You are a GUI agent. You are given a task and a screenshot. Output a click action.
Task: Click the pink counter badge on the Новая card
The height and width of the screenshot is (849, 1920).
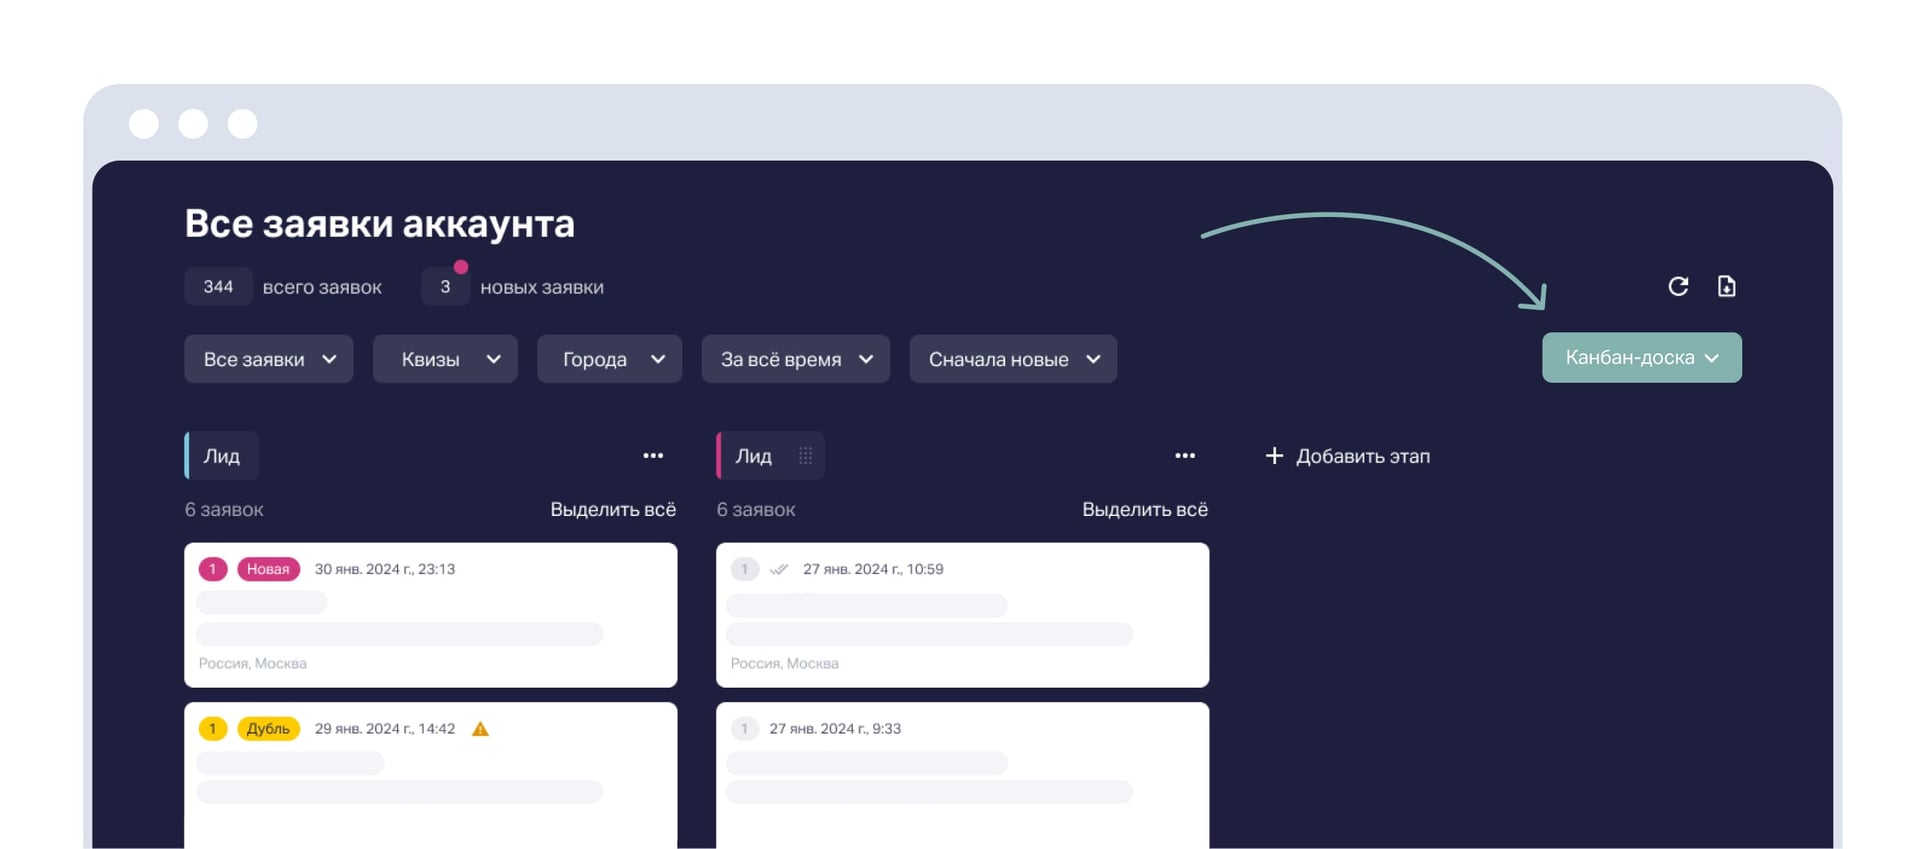pos(213,569)
